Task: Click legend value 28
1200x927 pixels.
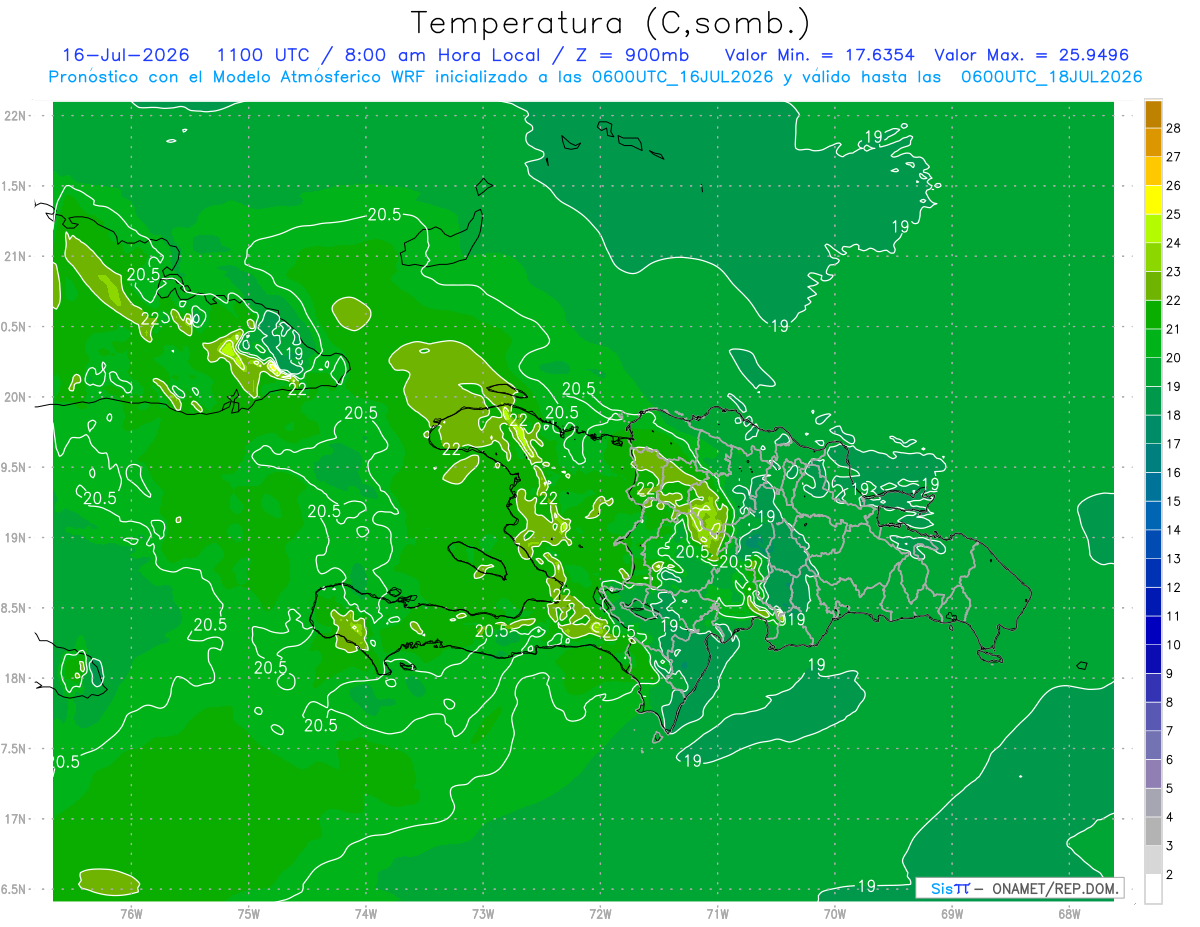Action: [1174, 129]
